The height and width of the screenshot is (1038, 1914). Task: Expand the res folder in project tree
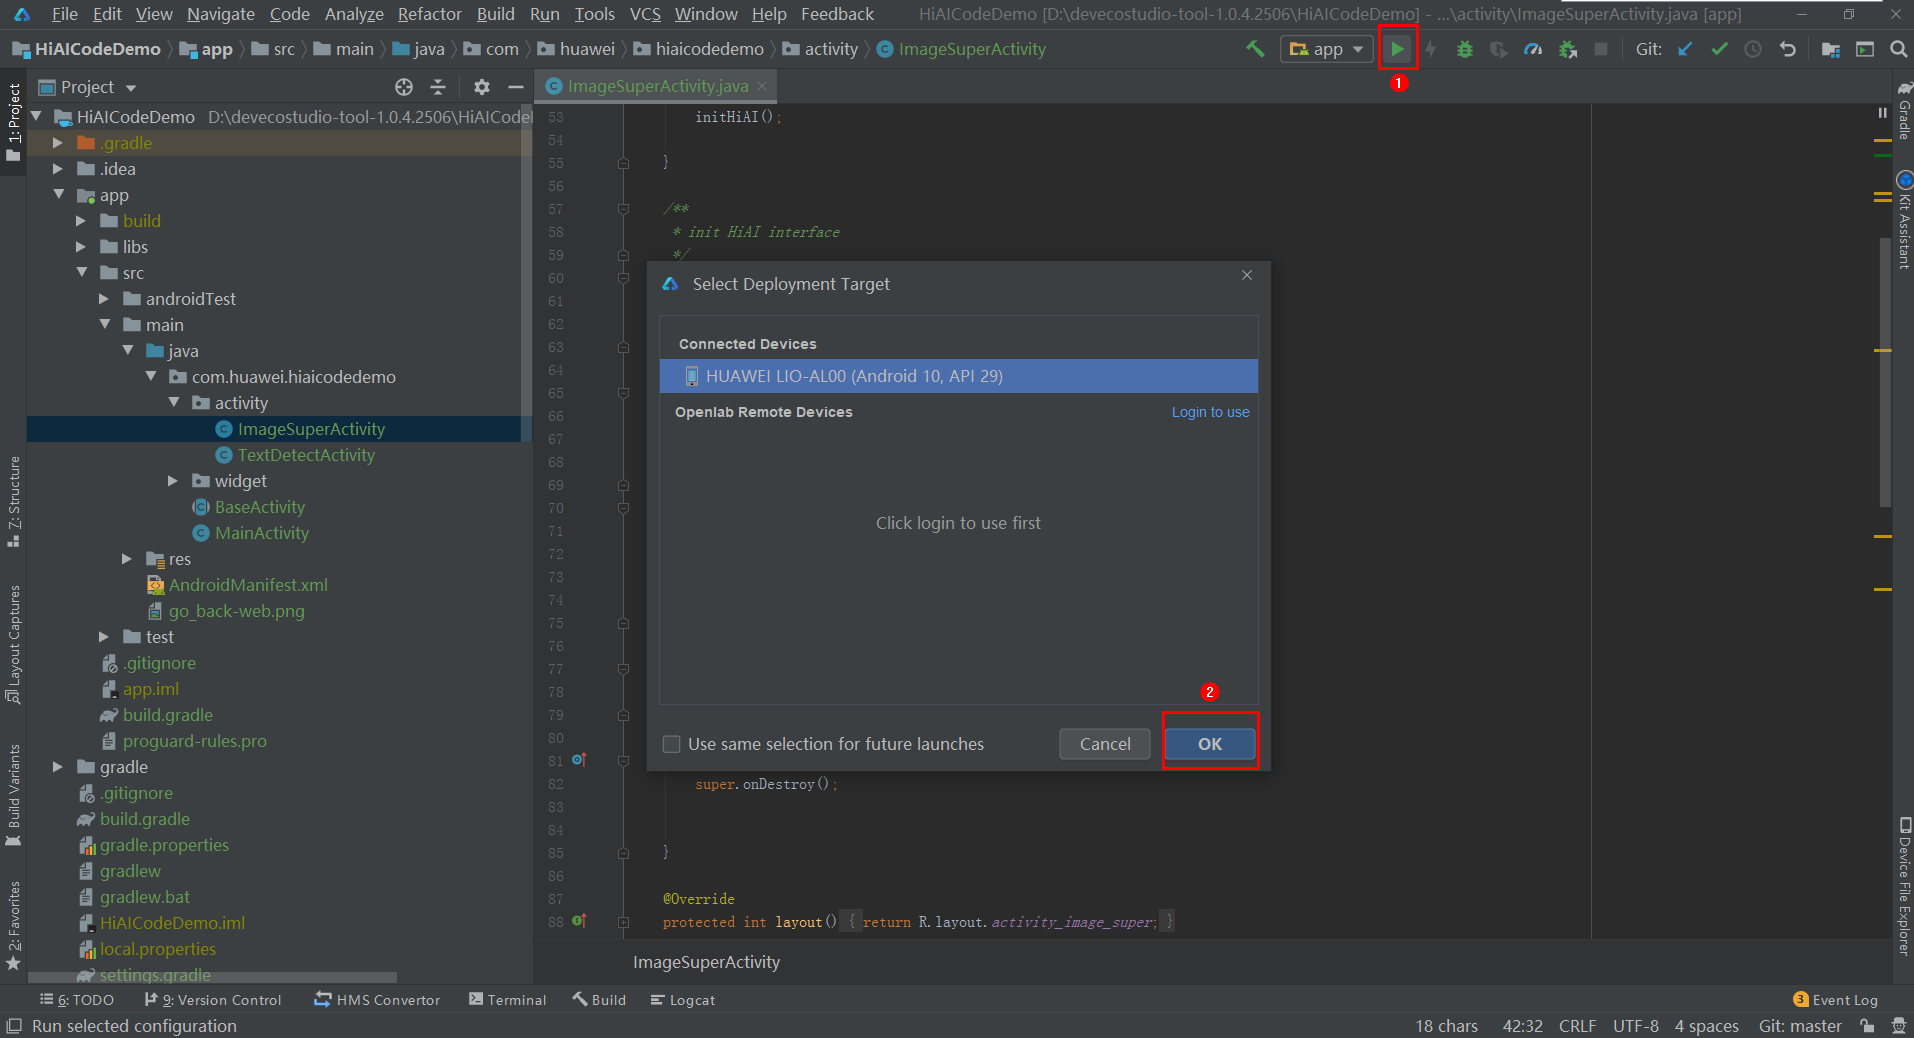[127, 559]
